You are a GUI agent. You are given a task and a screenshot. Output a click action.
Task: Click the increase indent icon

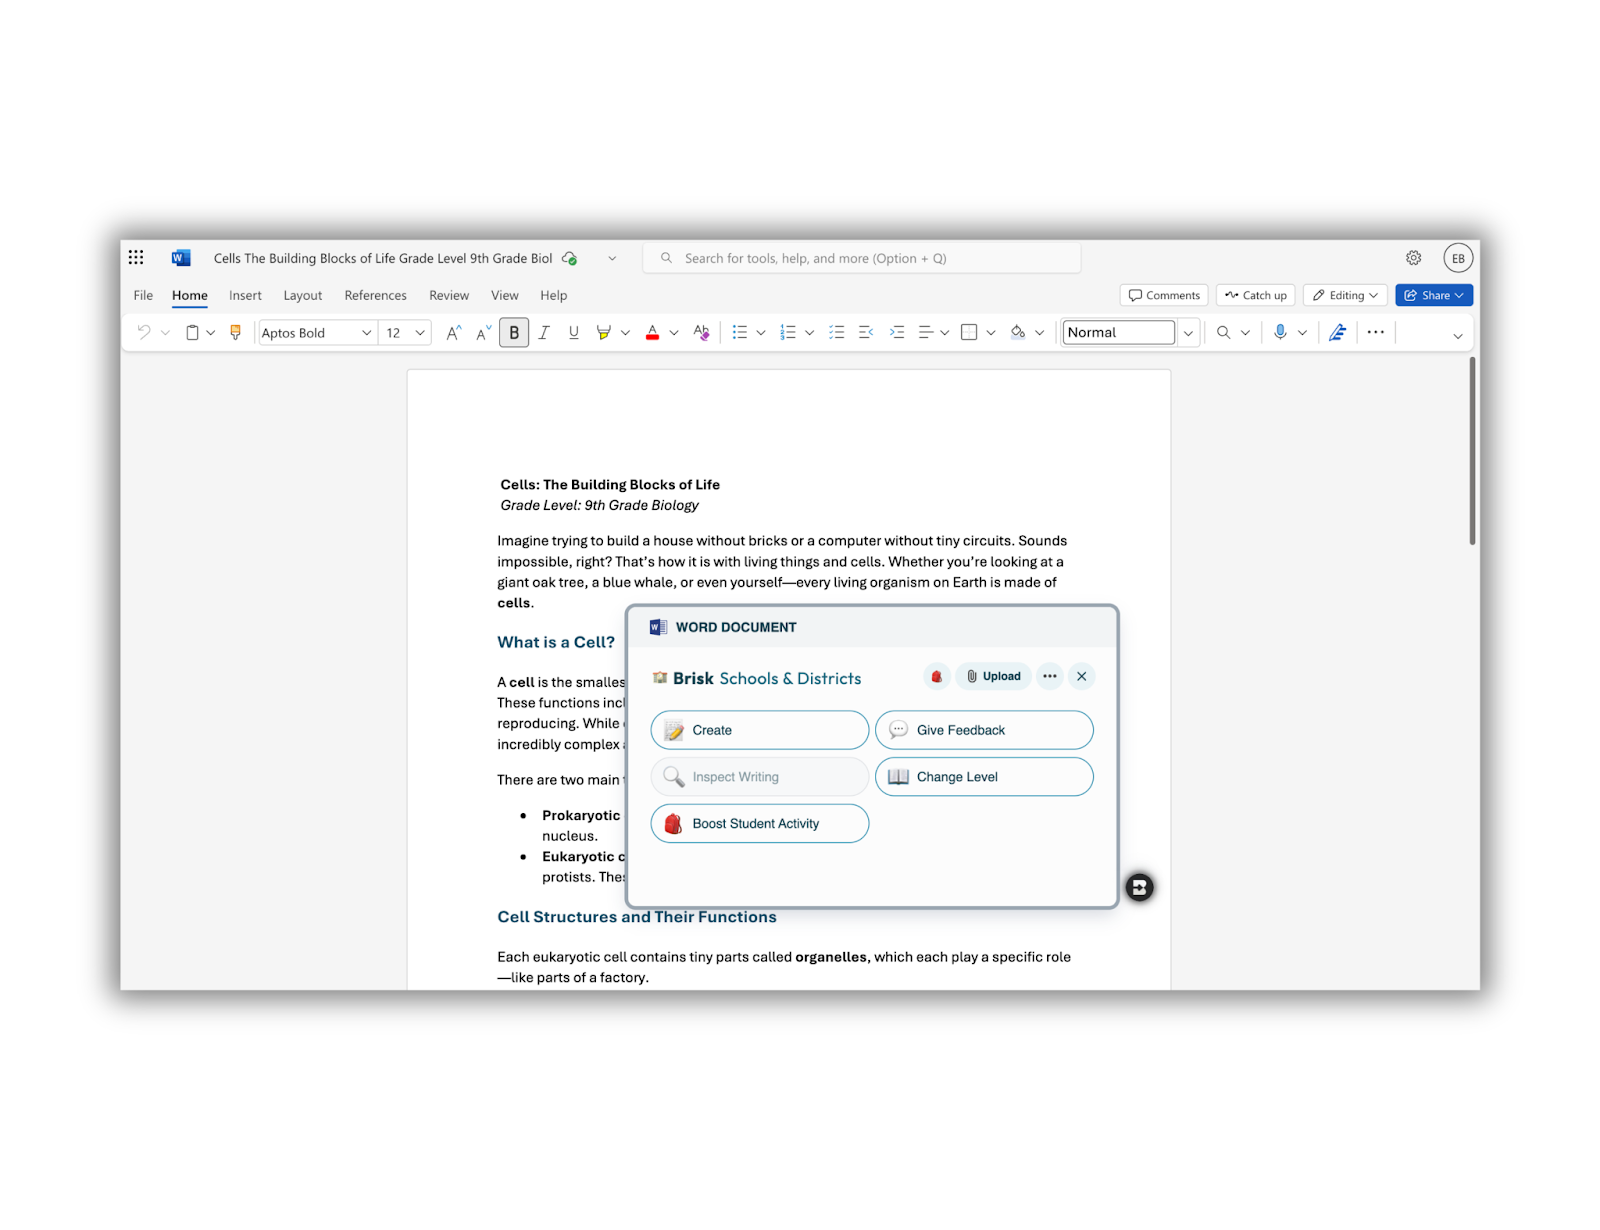(897, 333)
